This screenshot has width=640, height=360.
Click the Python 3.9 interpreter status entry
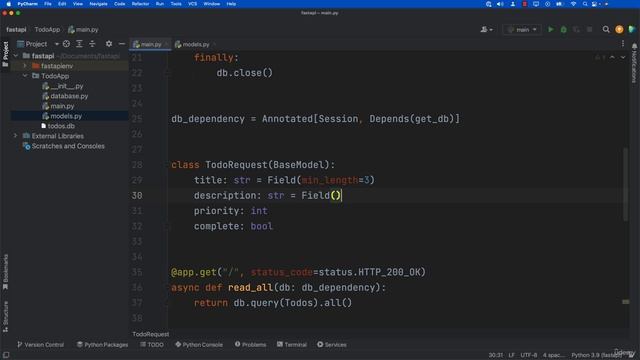[x=596, y=355]
